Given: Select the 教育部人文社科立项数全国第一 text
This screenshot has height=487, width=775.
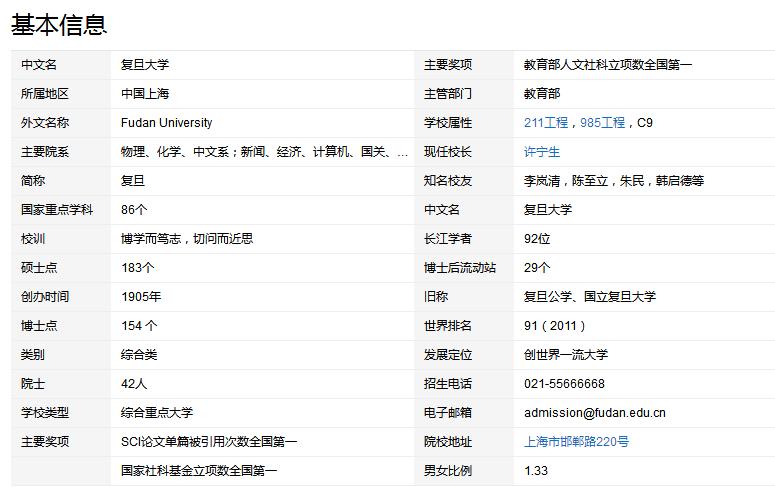Looking at the screenshot, I should [608, 65].
